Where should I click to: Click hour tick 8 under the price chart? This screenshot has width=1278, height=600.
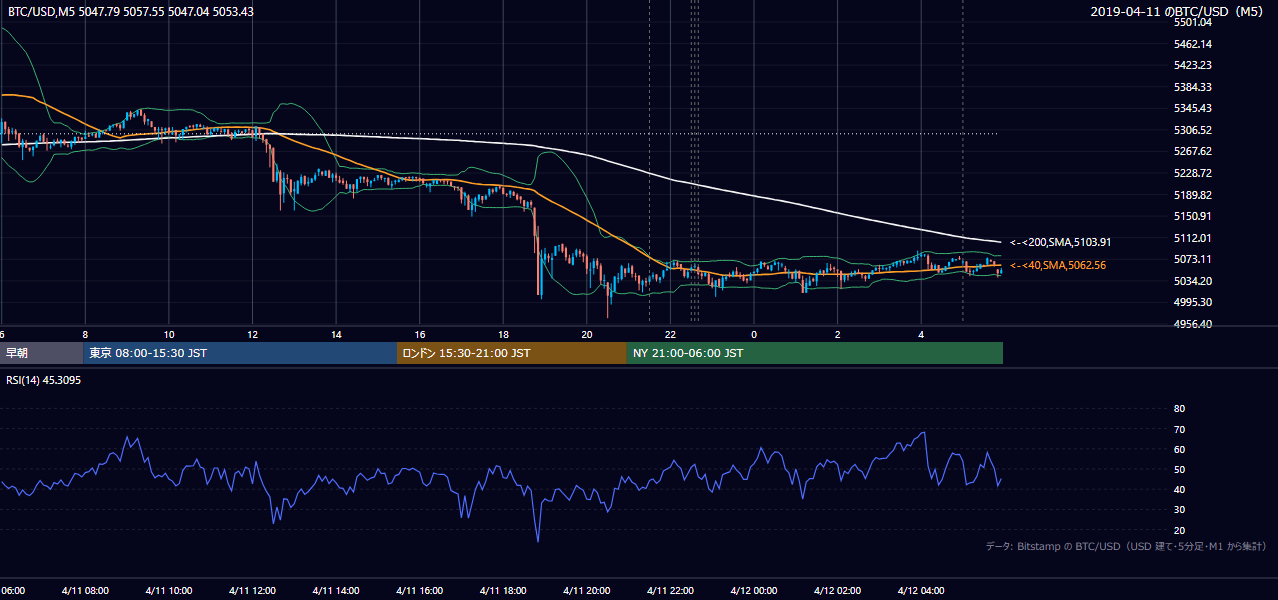click(85, 335)
